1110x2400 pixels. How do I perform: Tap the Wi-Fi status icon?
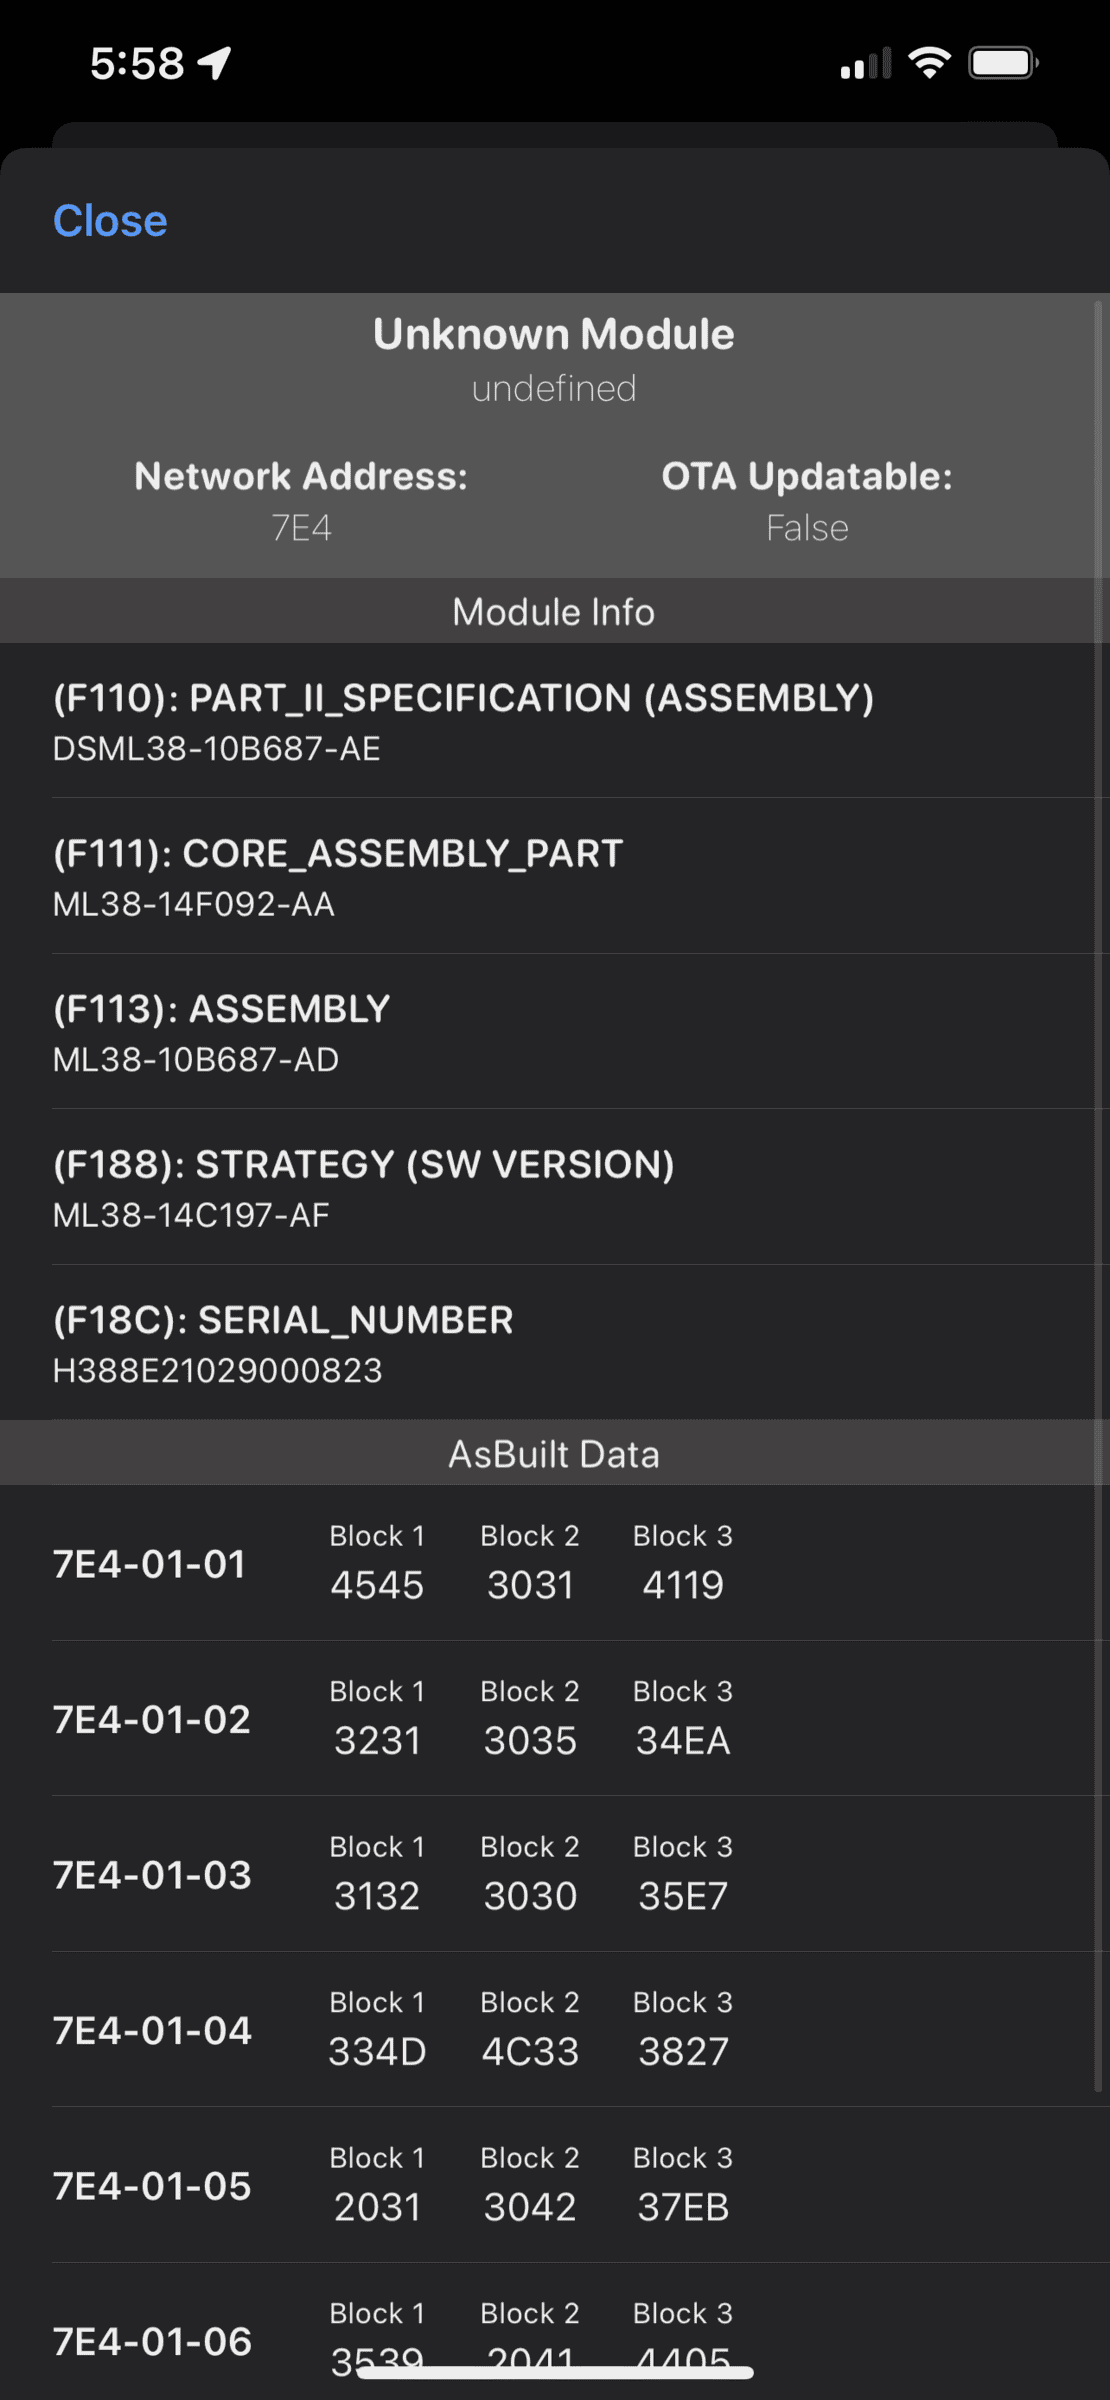click(x=929, y=63)
